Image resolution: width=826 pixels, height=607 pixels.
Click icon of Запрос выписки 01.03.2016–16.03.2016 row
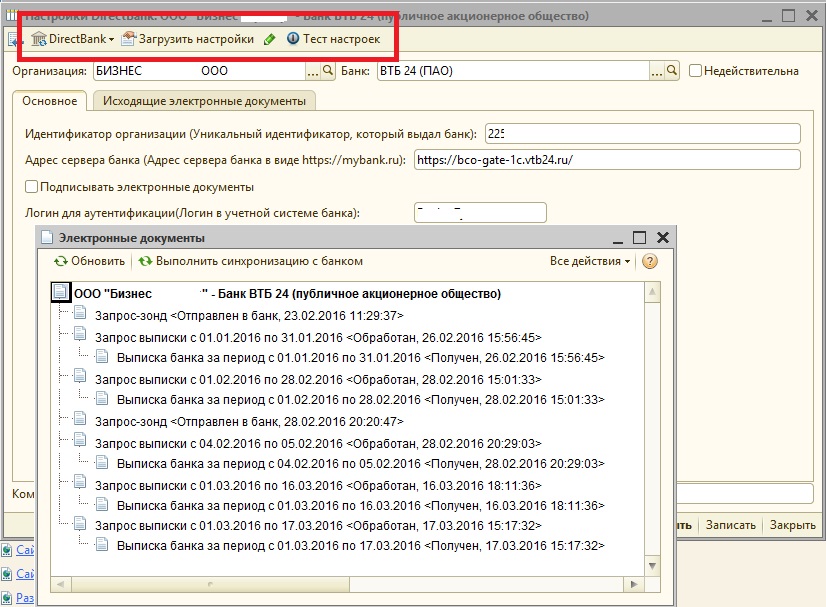(80, 481)
